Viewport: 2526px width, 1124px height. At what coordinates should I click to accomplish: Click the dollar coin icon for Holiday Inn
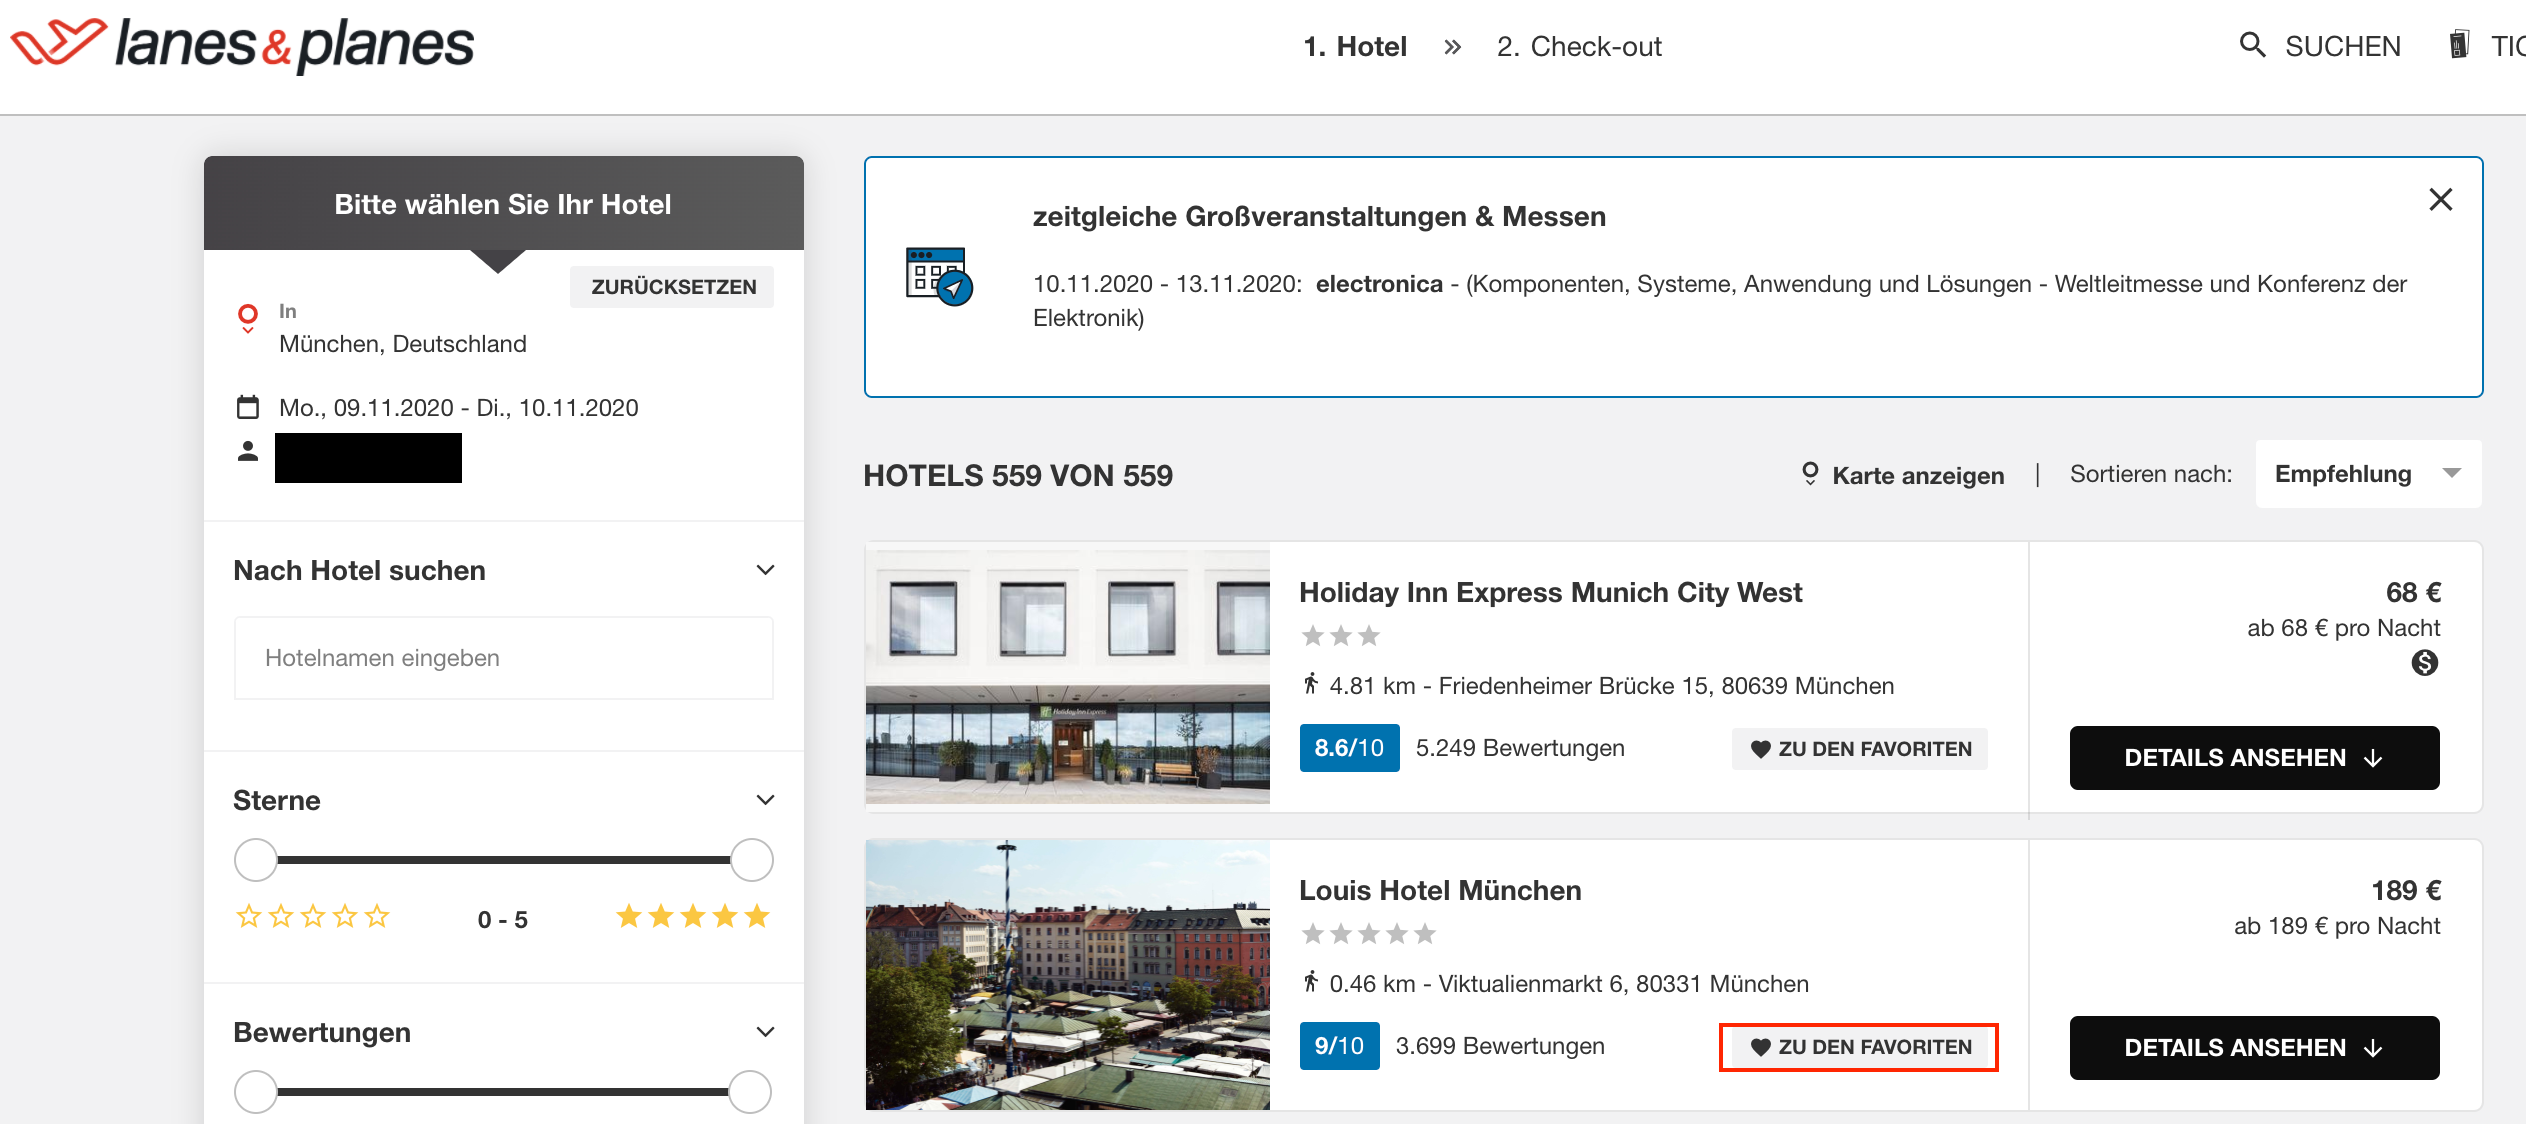2425,663
